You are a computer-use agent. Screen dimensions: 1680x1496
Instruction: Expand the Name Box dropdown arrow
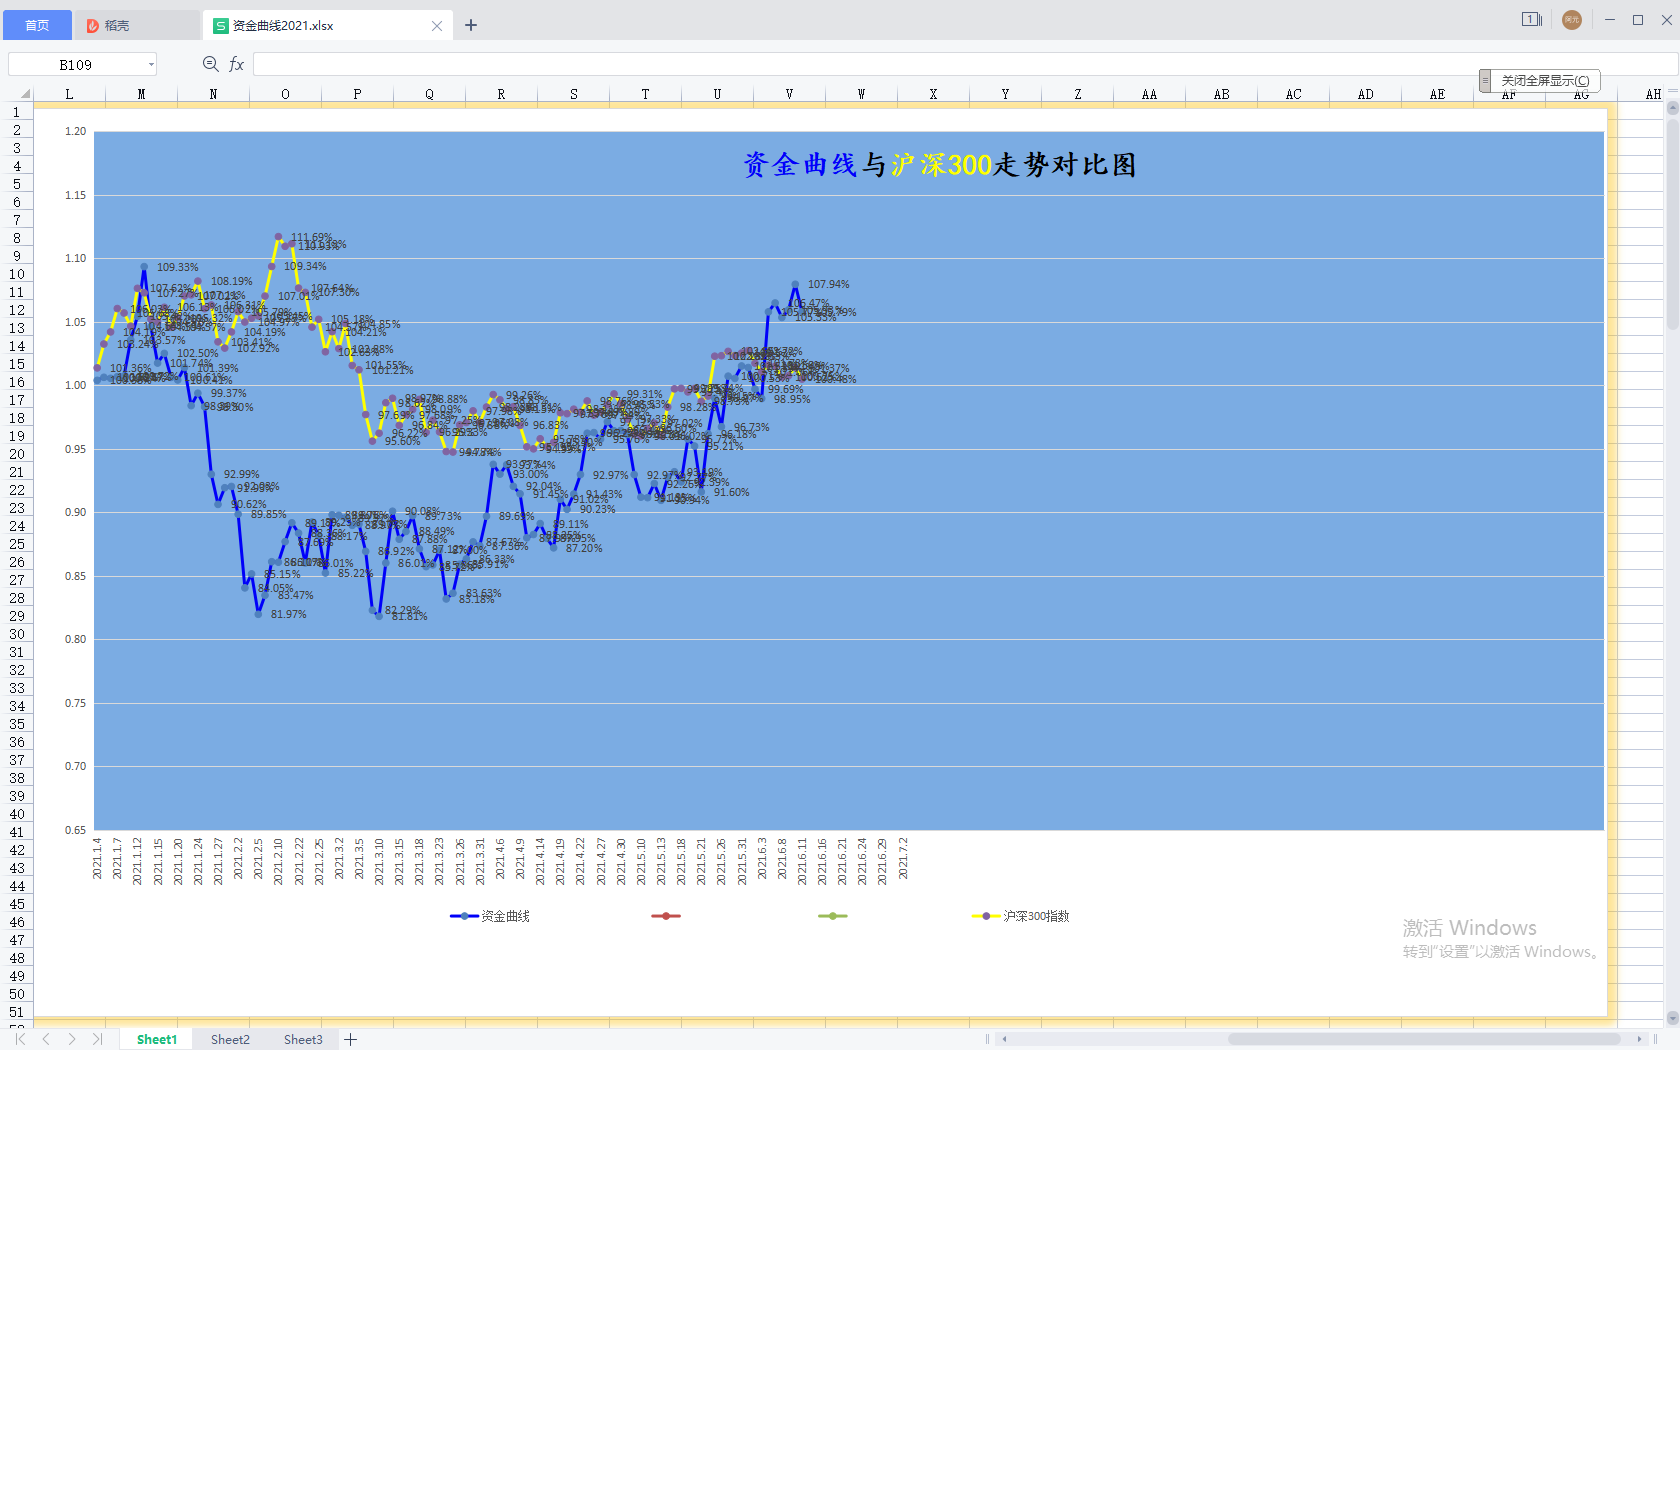point(151,65)
